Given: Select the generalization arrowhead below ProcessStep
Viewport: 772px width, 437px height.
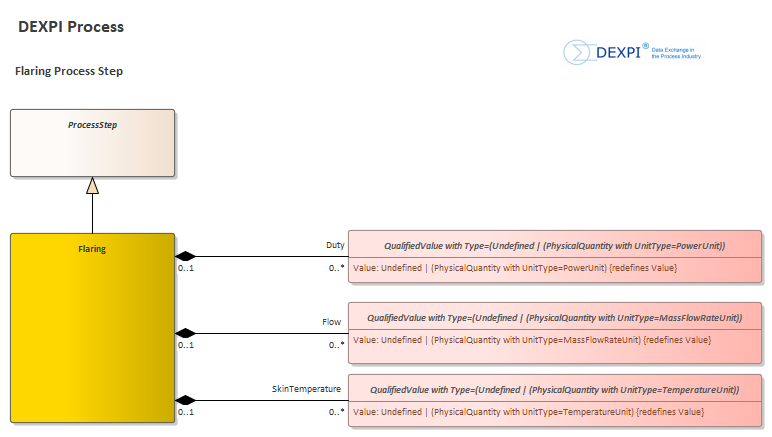Looking at the screenshot, I should click(x=92, y=185).
